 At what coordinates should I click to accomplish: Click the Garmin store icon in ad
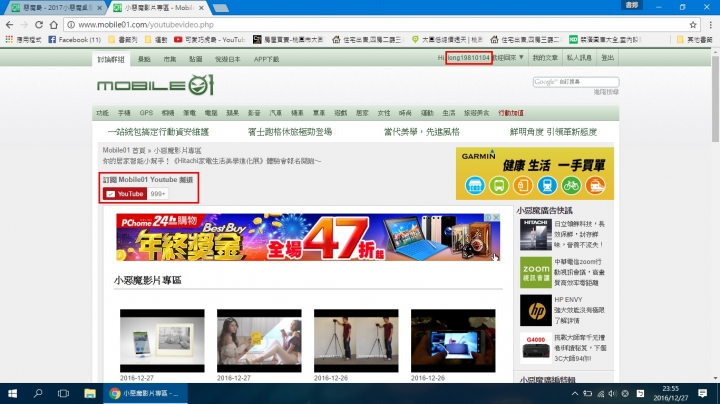475,186
